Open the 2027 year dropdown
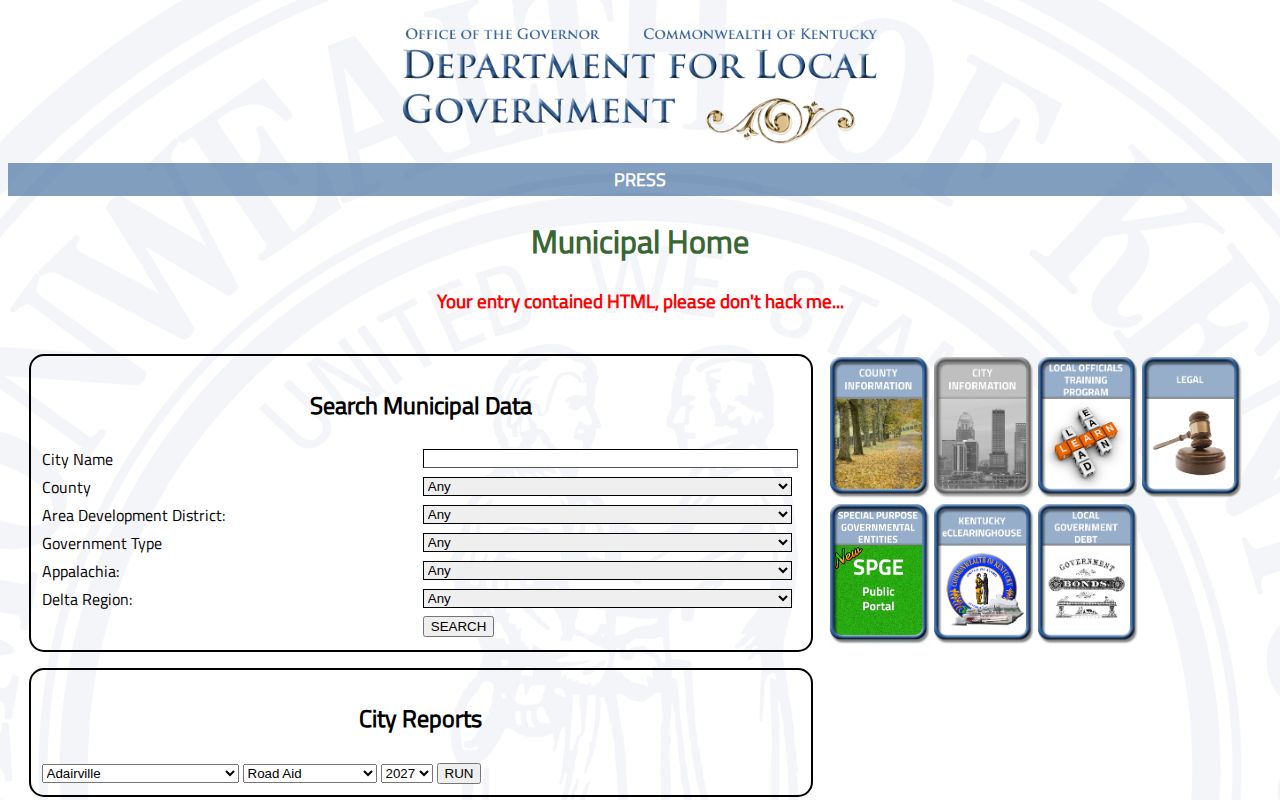The height and width of the screenshot is (800, 1280). (407, 773)
